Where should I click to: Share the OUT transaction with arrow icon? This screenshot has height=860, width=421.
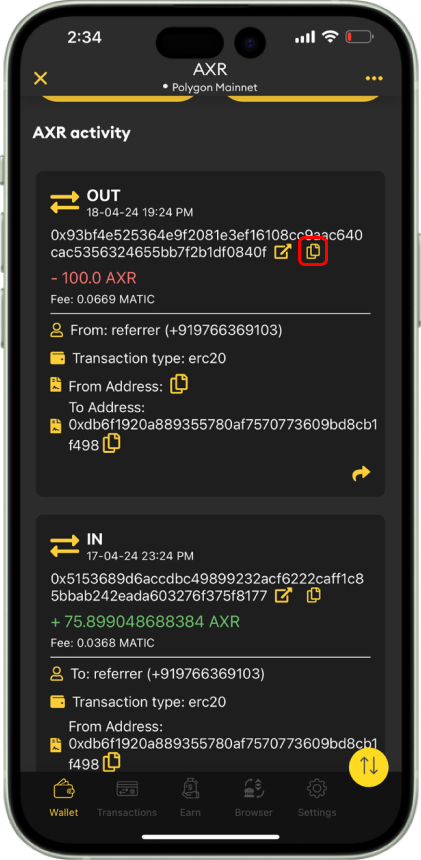tap(361, 473)
